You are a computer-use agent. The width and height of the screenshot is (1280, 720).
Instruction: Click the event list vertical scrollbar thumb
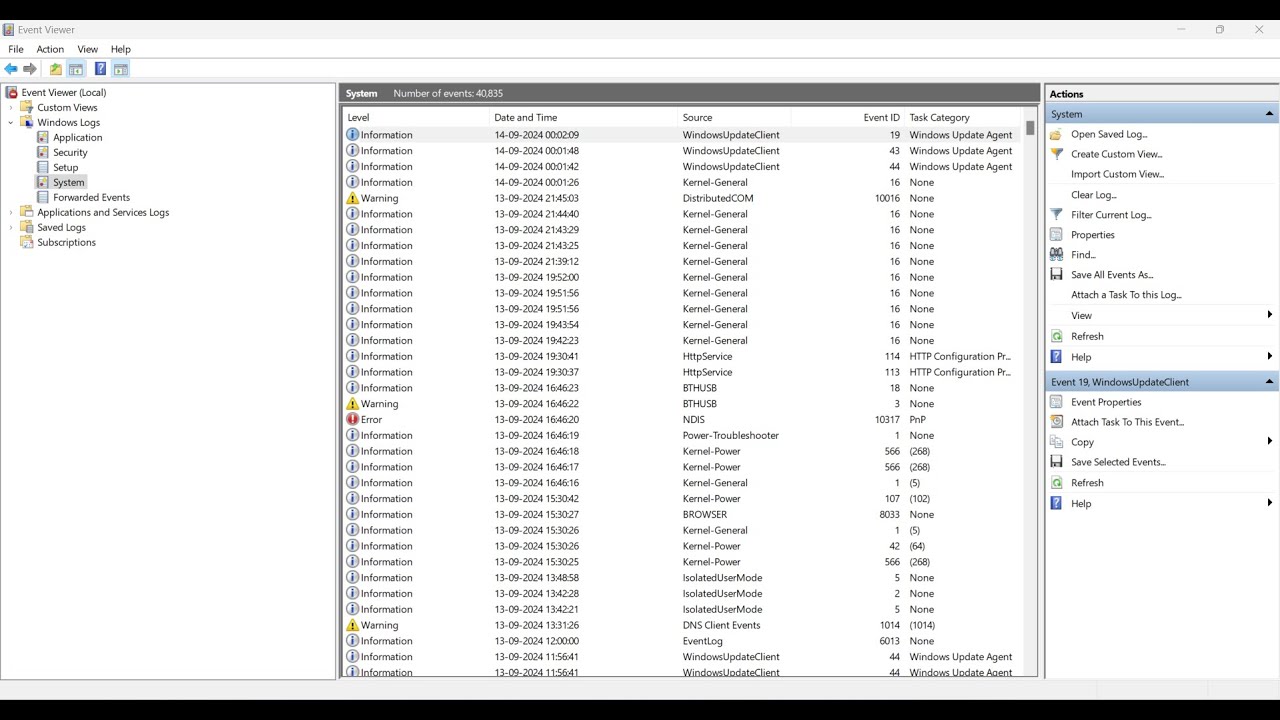pyautogui.click(x=1030, y=128)
